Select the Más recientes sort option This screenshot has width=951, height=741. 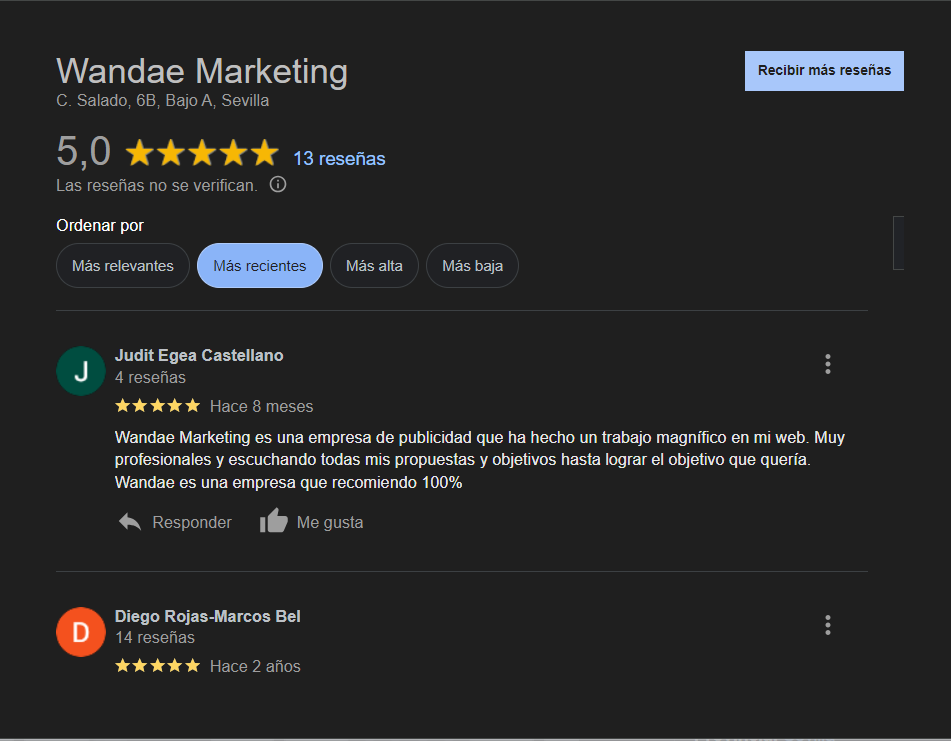pyautogui.click(x=260, y=266)
